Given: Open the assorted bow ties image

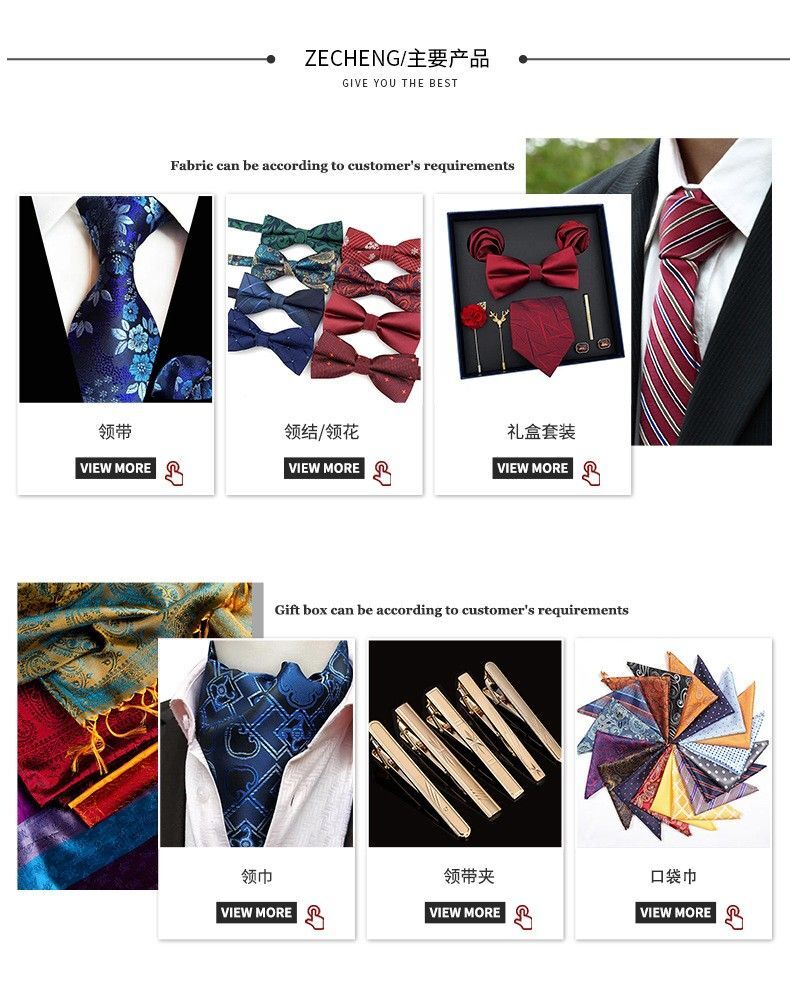Looking at the screenshot, I should tap(324, 299).
